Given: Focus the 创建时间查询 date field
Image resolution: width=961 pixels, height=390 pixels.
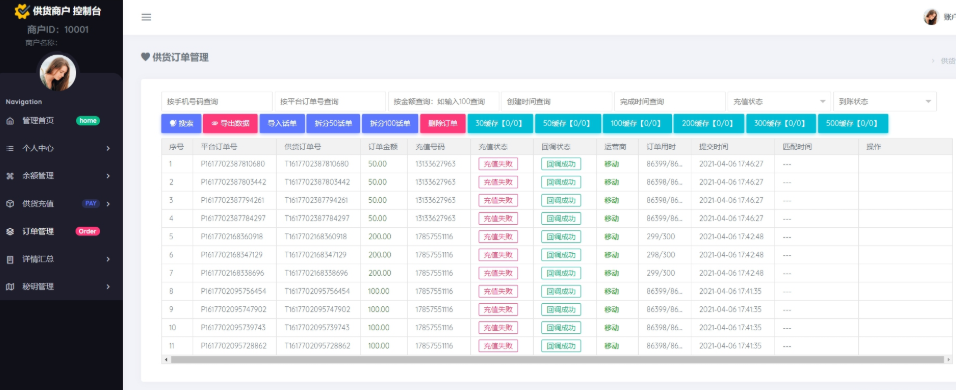Looking at the screenshot, I should click(x=557, y=101).
